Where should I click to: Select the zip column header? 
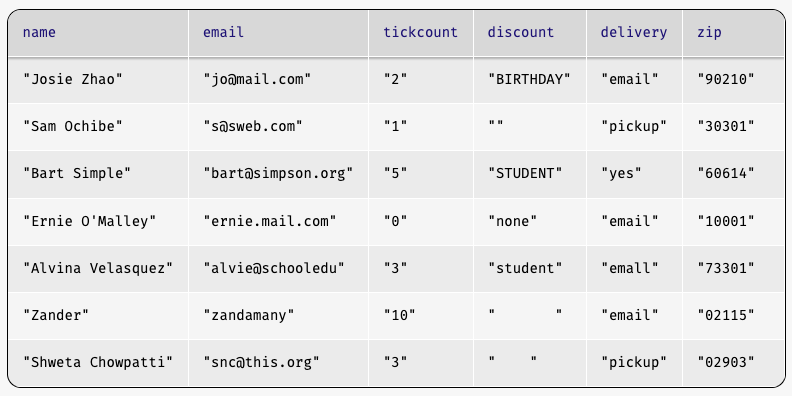(x=733, y=33)
